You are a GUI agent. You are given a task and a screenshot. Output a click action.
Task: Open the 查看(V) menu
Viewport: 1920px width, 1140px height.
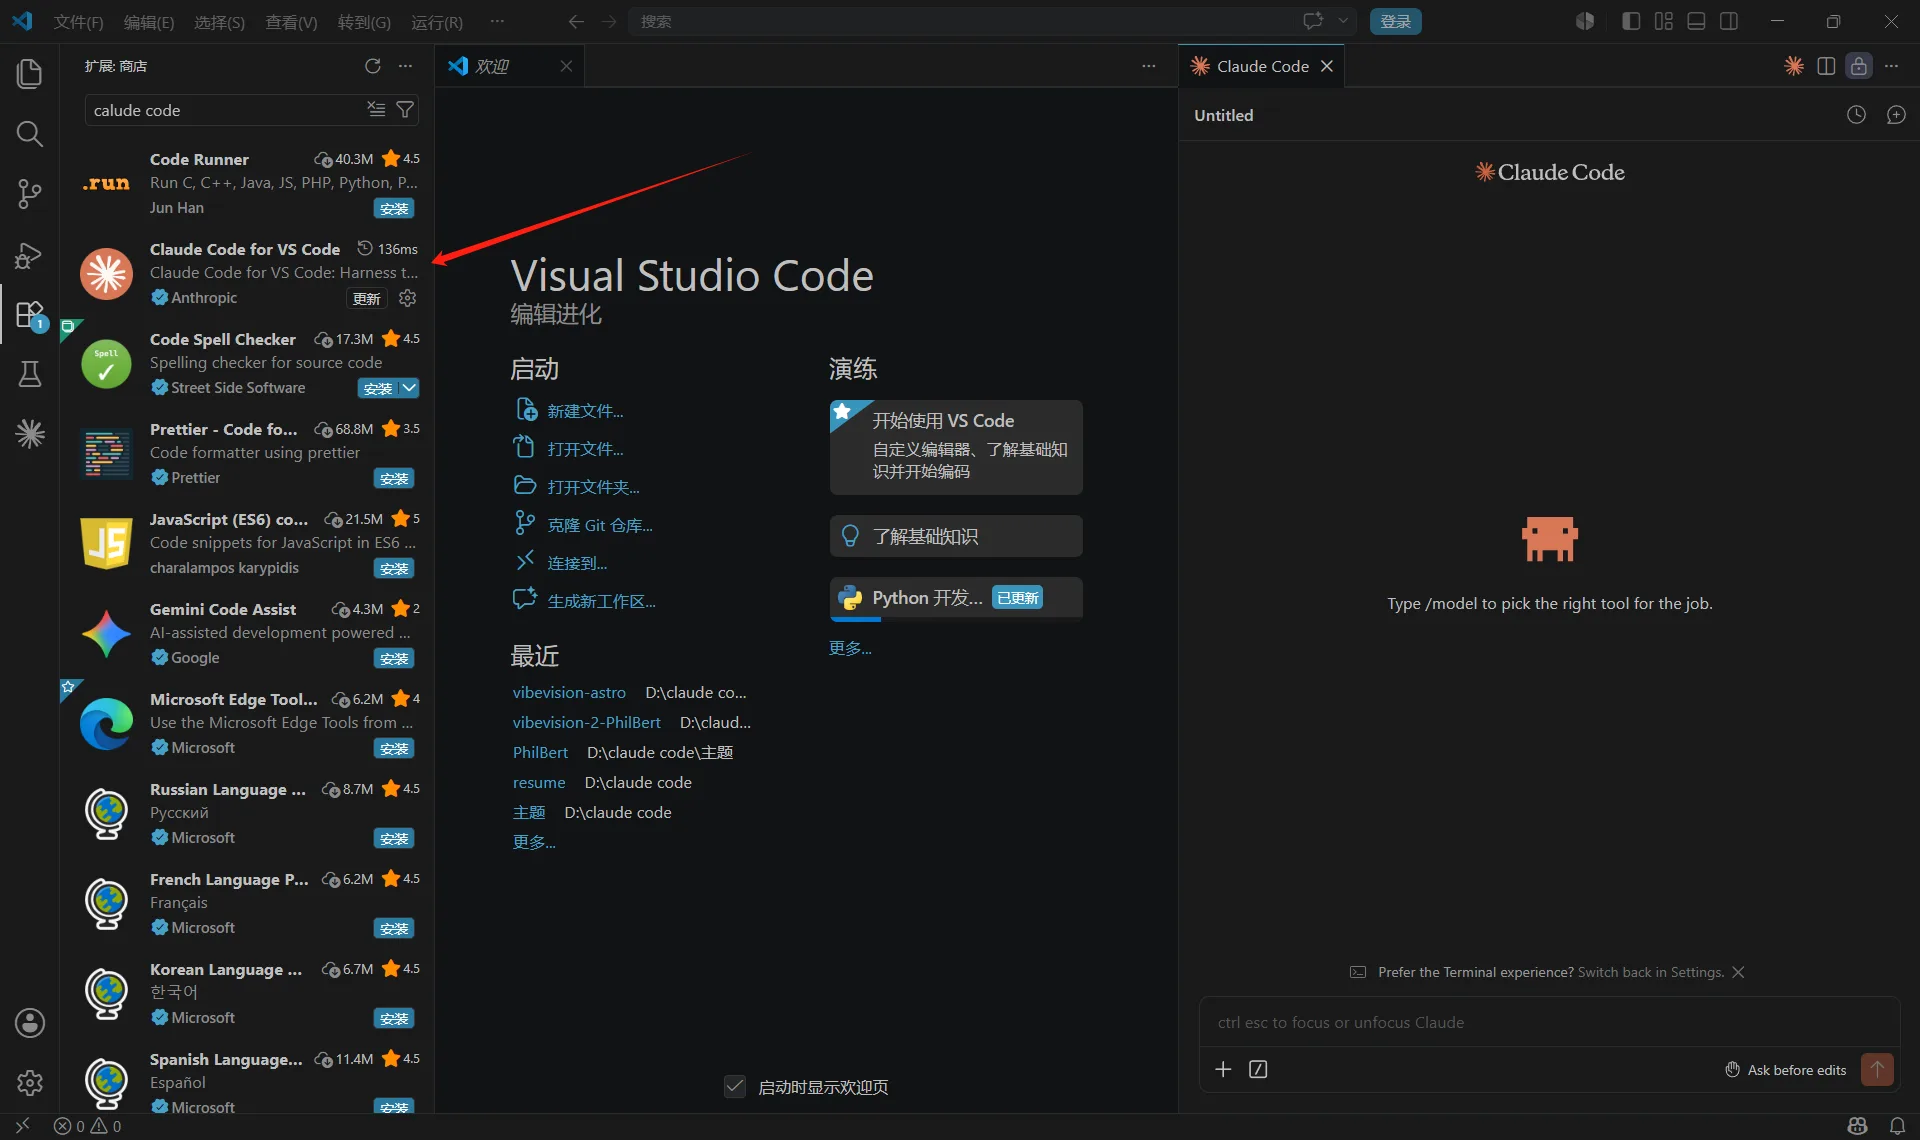point(291,22)
